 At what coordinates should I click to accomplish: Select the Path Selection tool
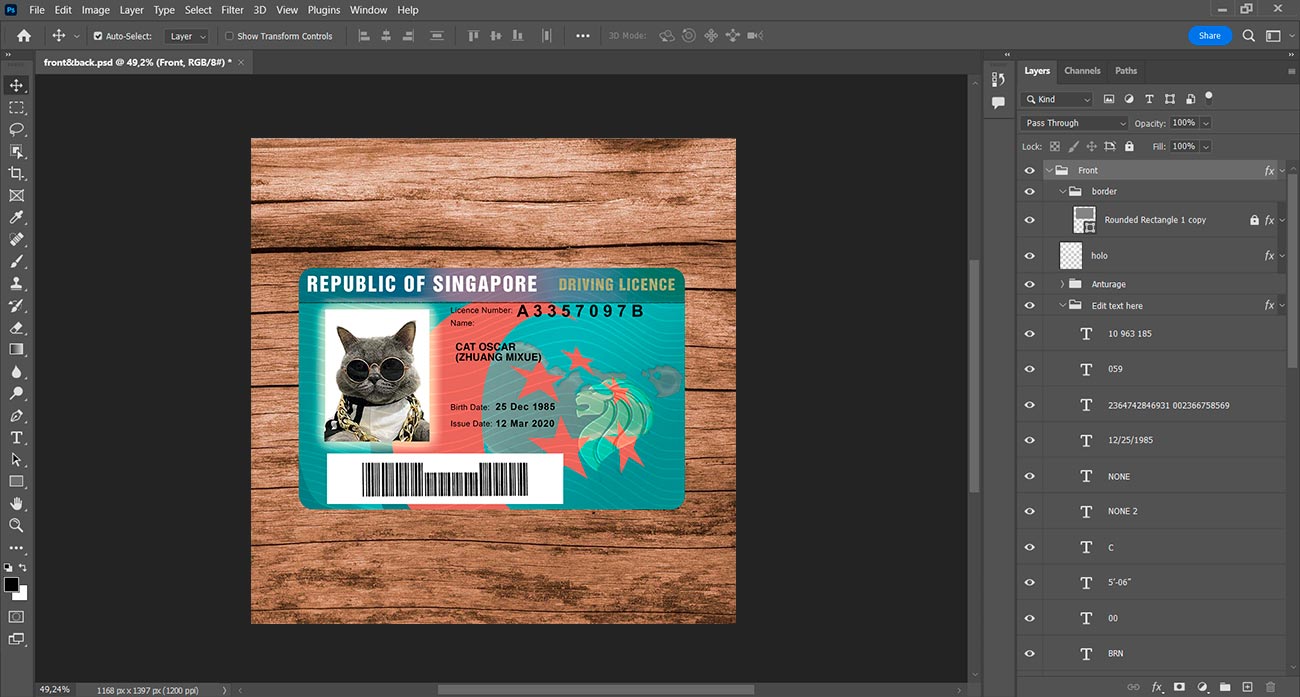pos(16,459)
